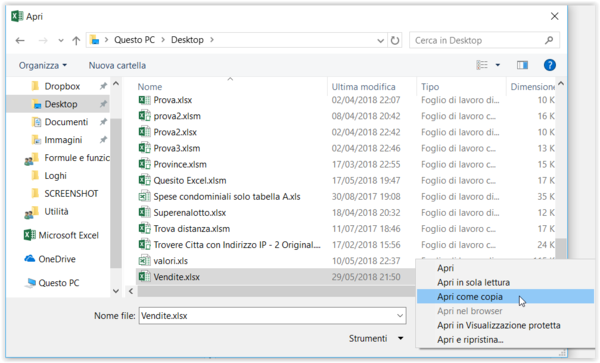Click Questo PC in address breadcrumb
The height and width of the screenshot is (363, 600).
[134, 40]
